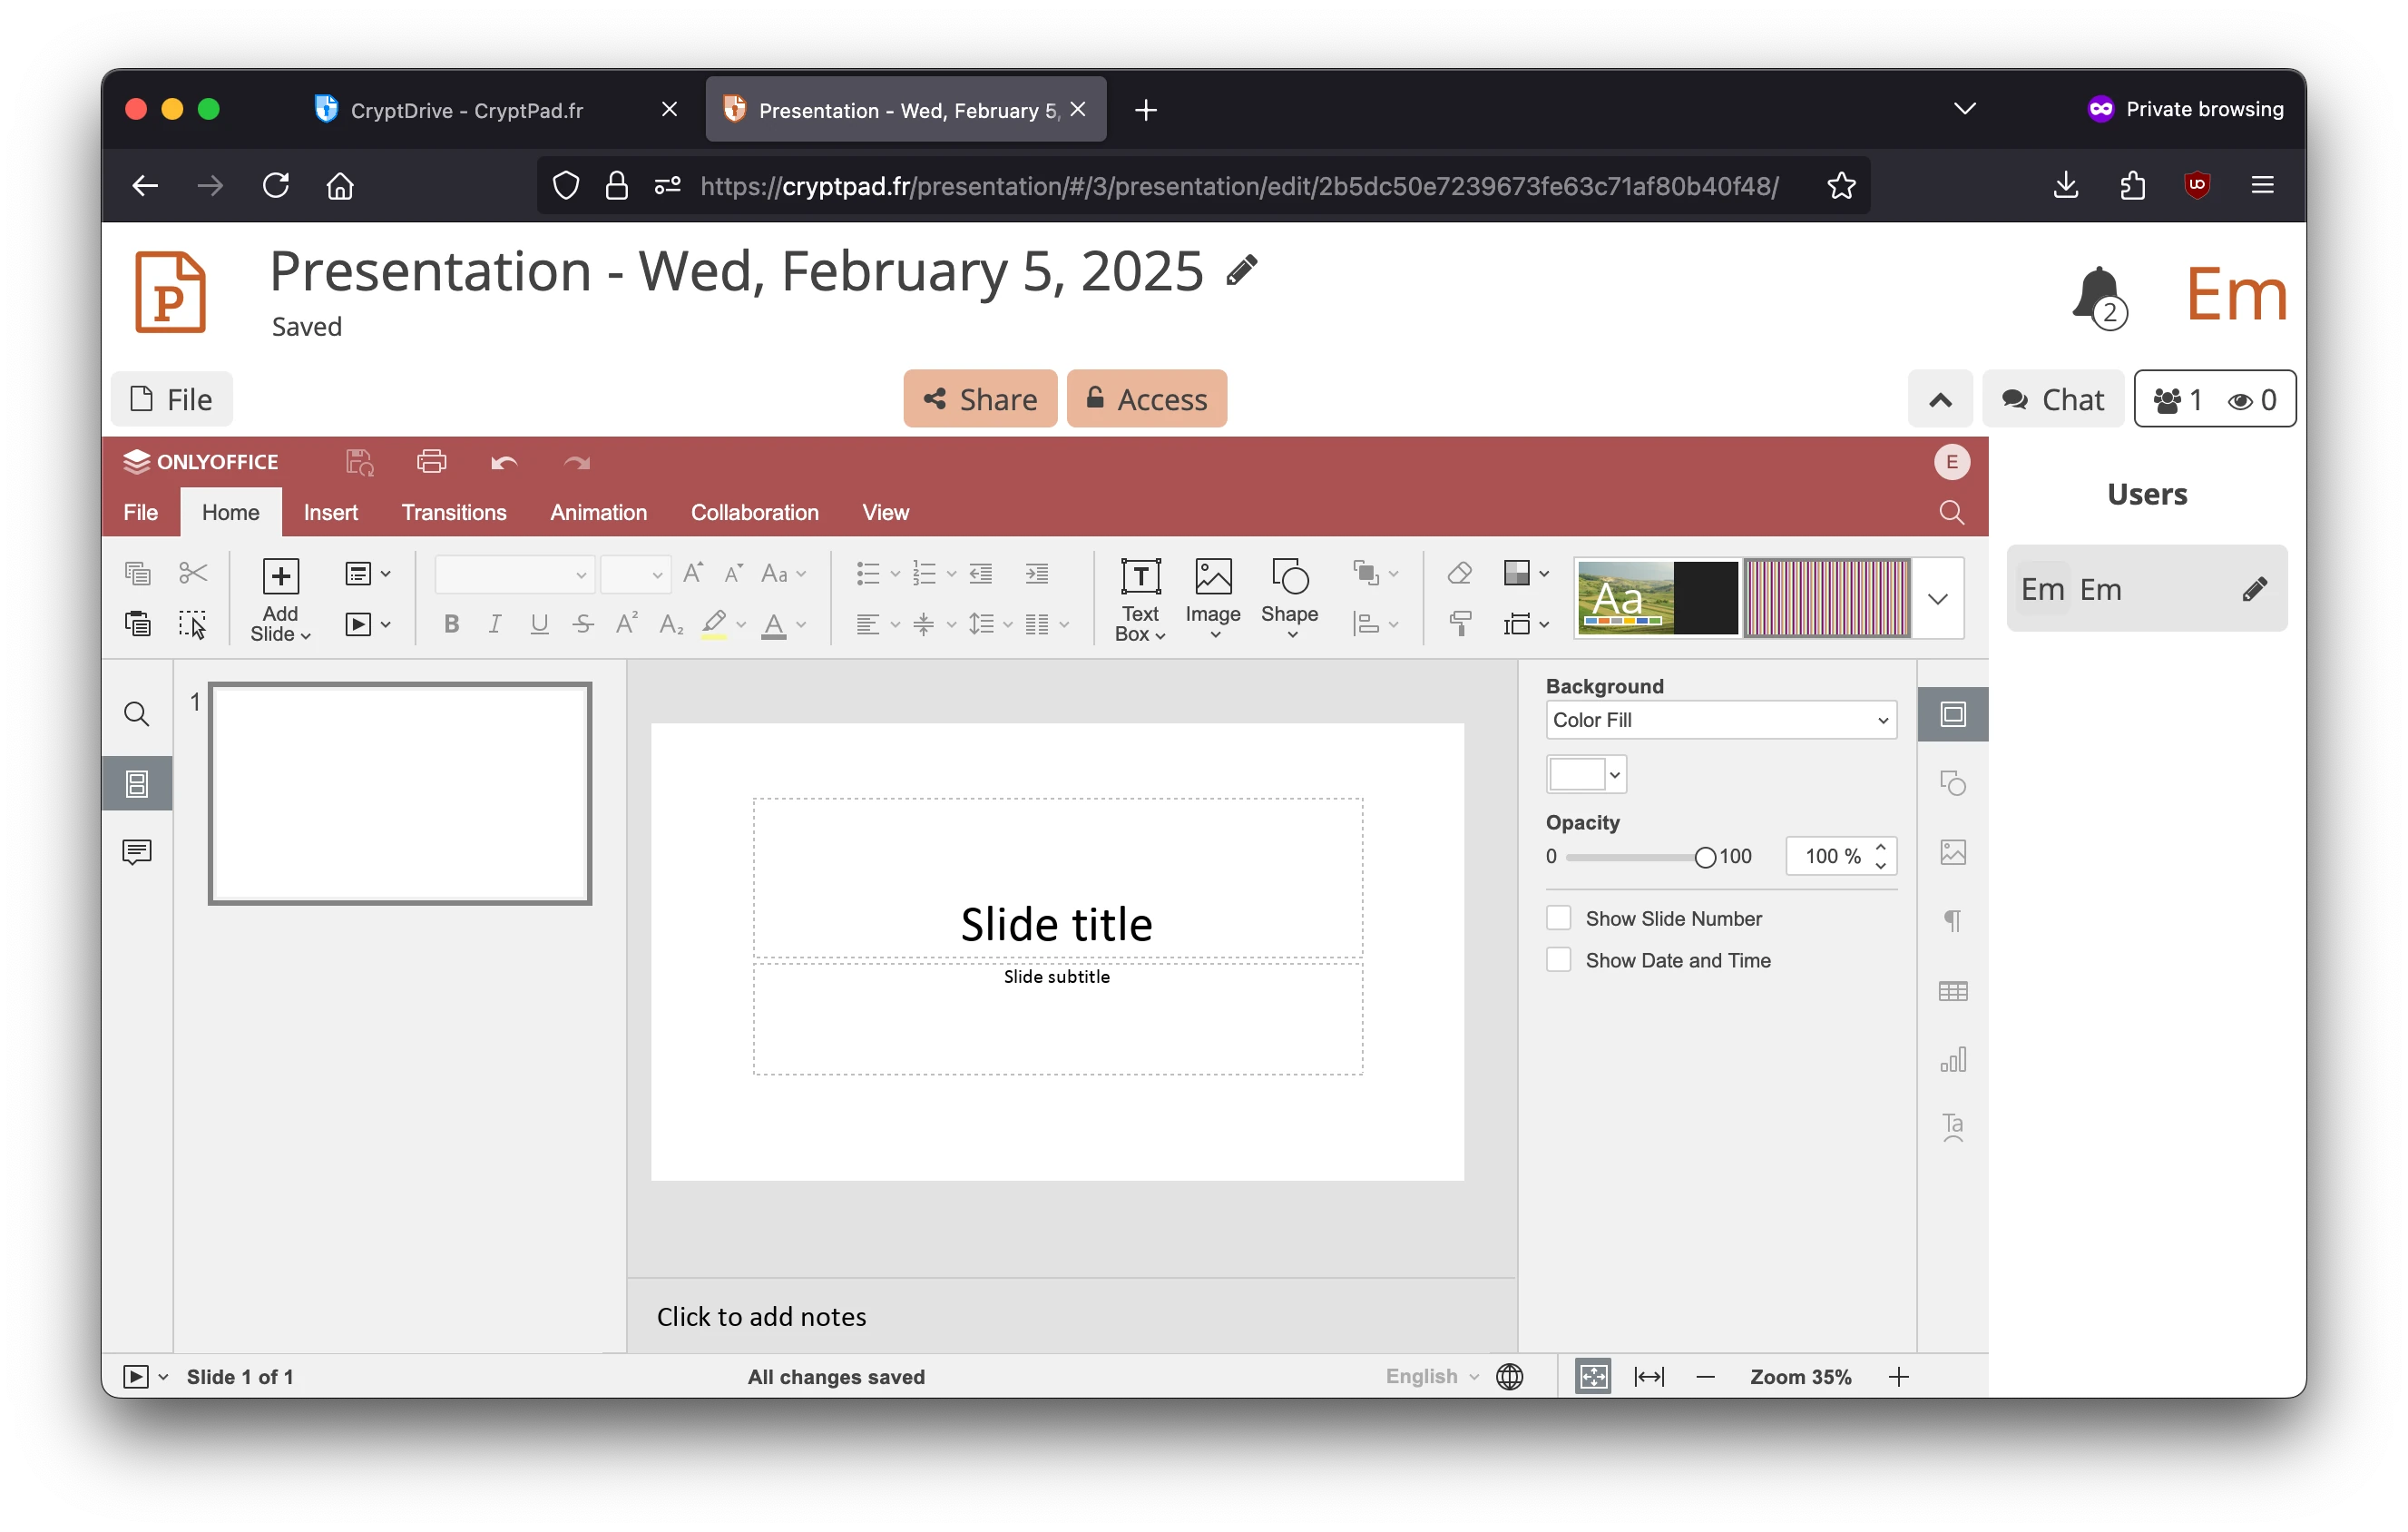Insert an Image
The height and width of the screenshot is (1532, 2408).
pyautogui.click(x=1213, y=597)
